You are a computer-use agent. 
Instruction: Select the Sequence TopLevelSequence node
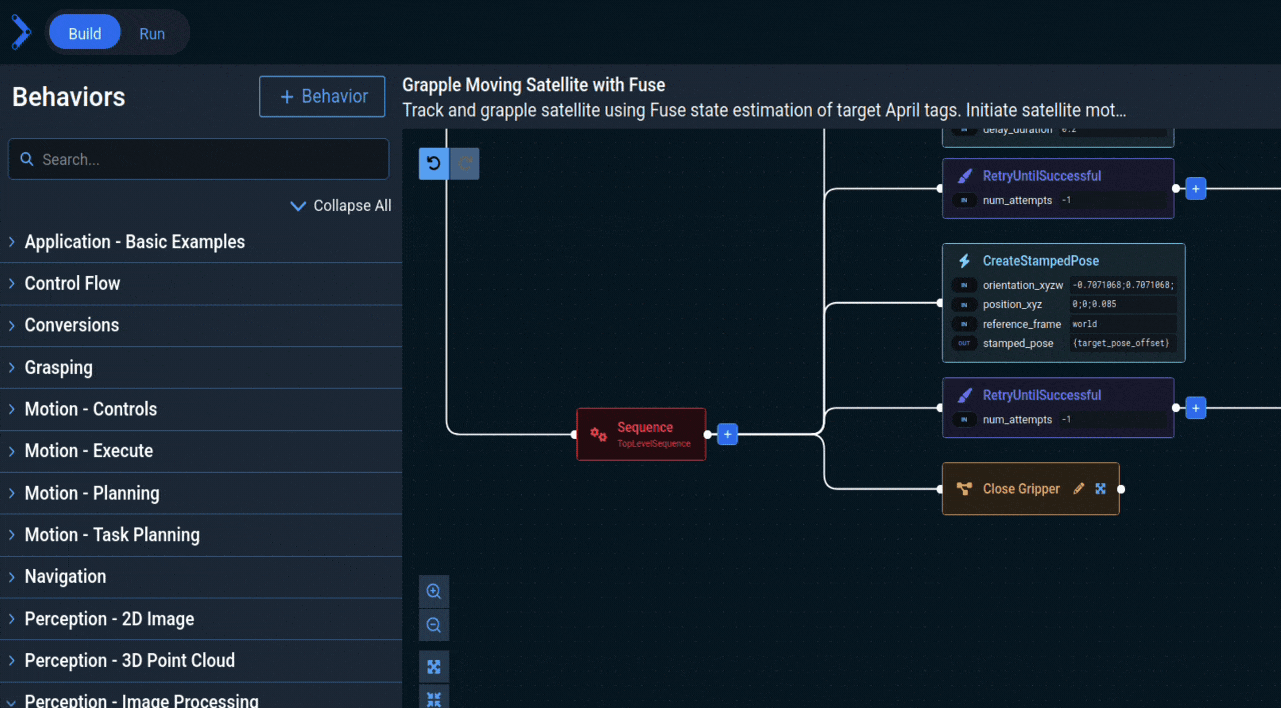click(641, 434)
